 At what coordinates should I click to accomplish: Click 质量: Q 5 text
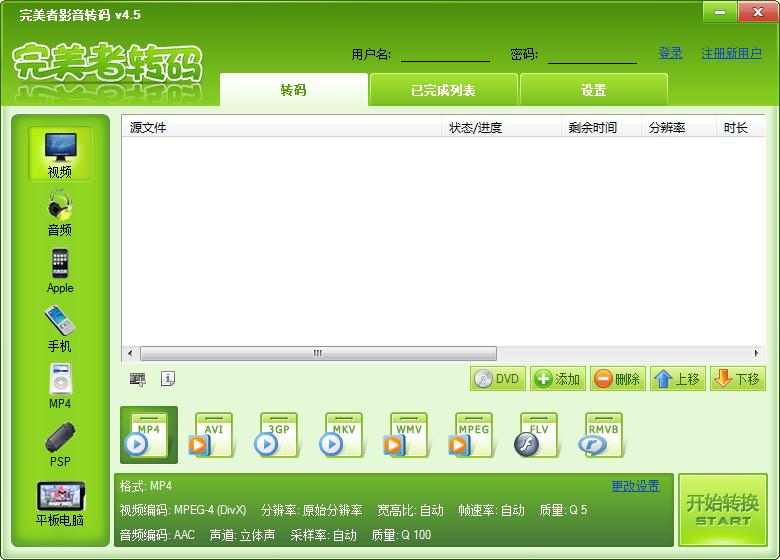(564, 510)
